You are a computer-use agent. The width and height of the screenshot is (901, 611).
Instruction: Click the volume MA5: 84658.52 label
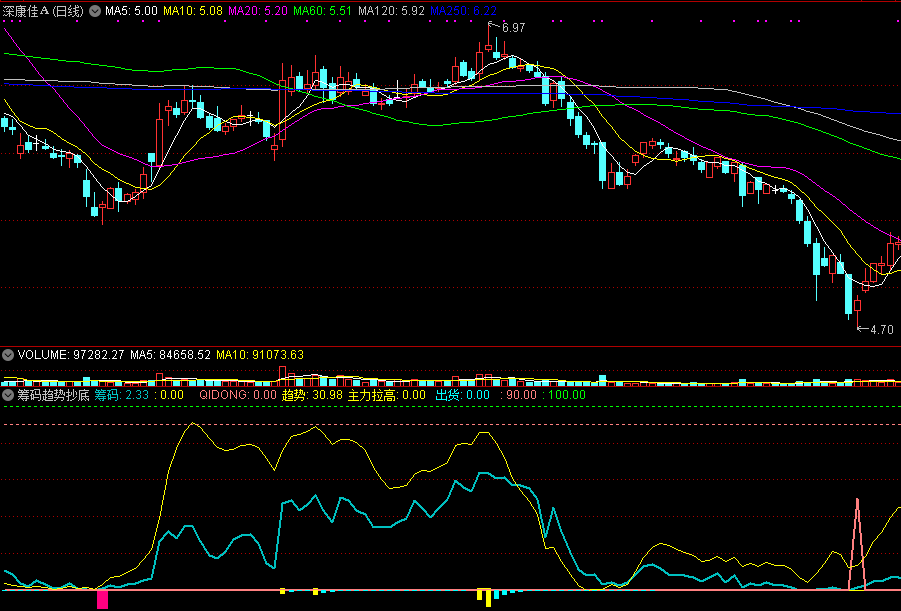[170, 355]
